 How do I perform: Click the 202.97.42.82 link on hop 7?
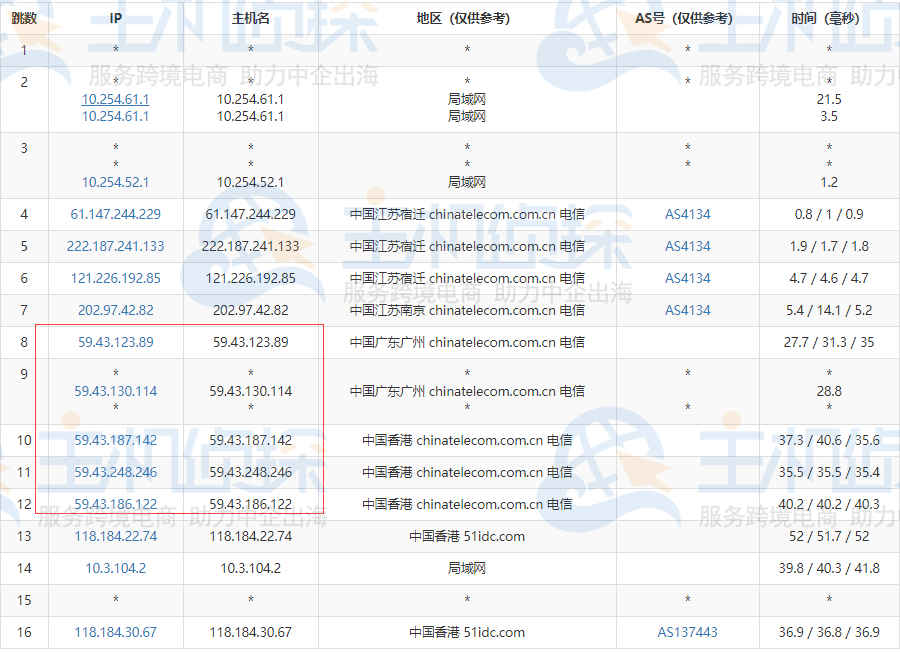pyautogui.click(x=115, y=310)
